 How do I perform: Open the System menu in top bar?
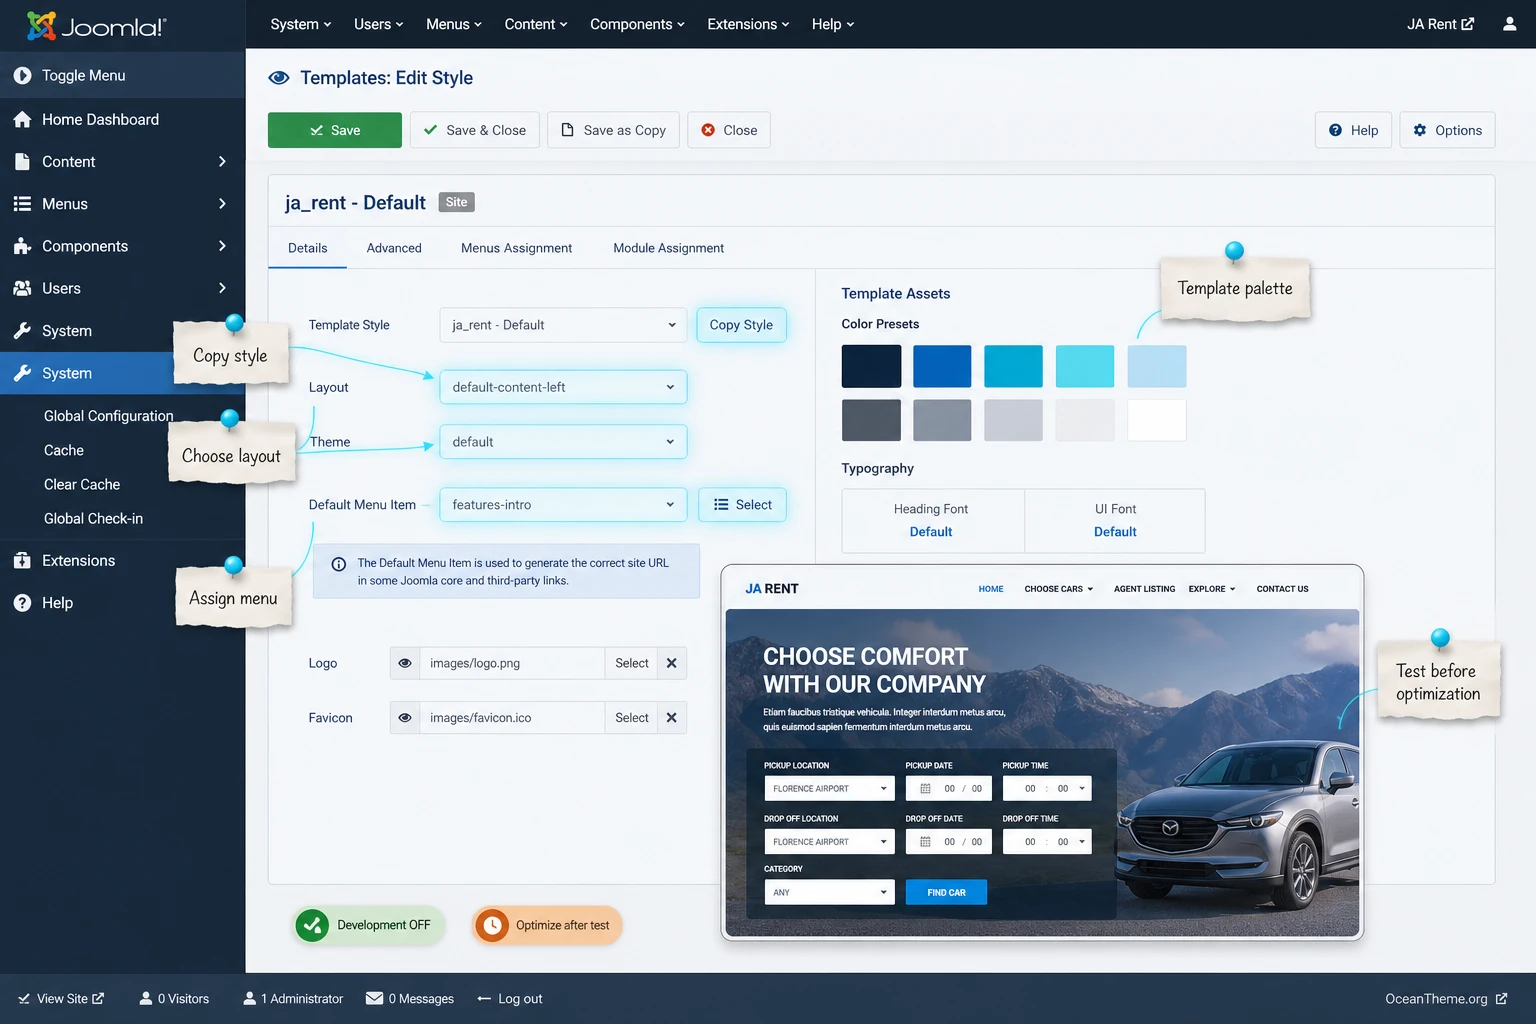click(x=300, y=24)
